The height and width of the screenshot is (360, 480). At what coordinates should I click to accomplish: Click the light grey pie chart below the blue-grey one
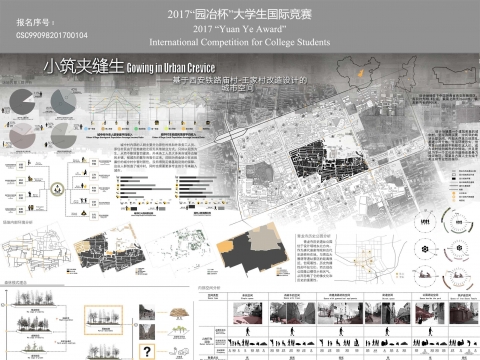(63, 136)
